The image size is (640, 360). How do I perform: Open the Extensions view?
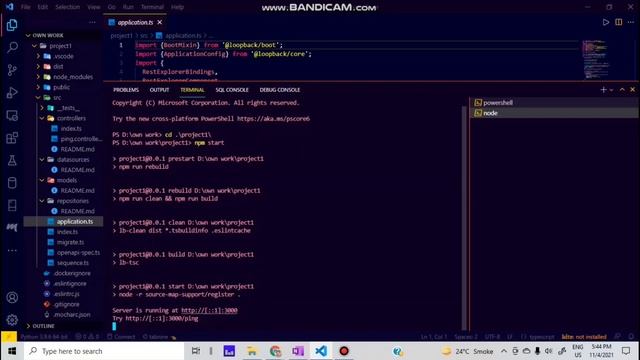[12, 138]
